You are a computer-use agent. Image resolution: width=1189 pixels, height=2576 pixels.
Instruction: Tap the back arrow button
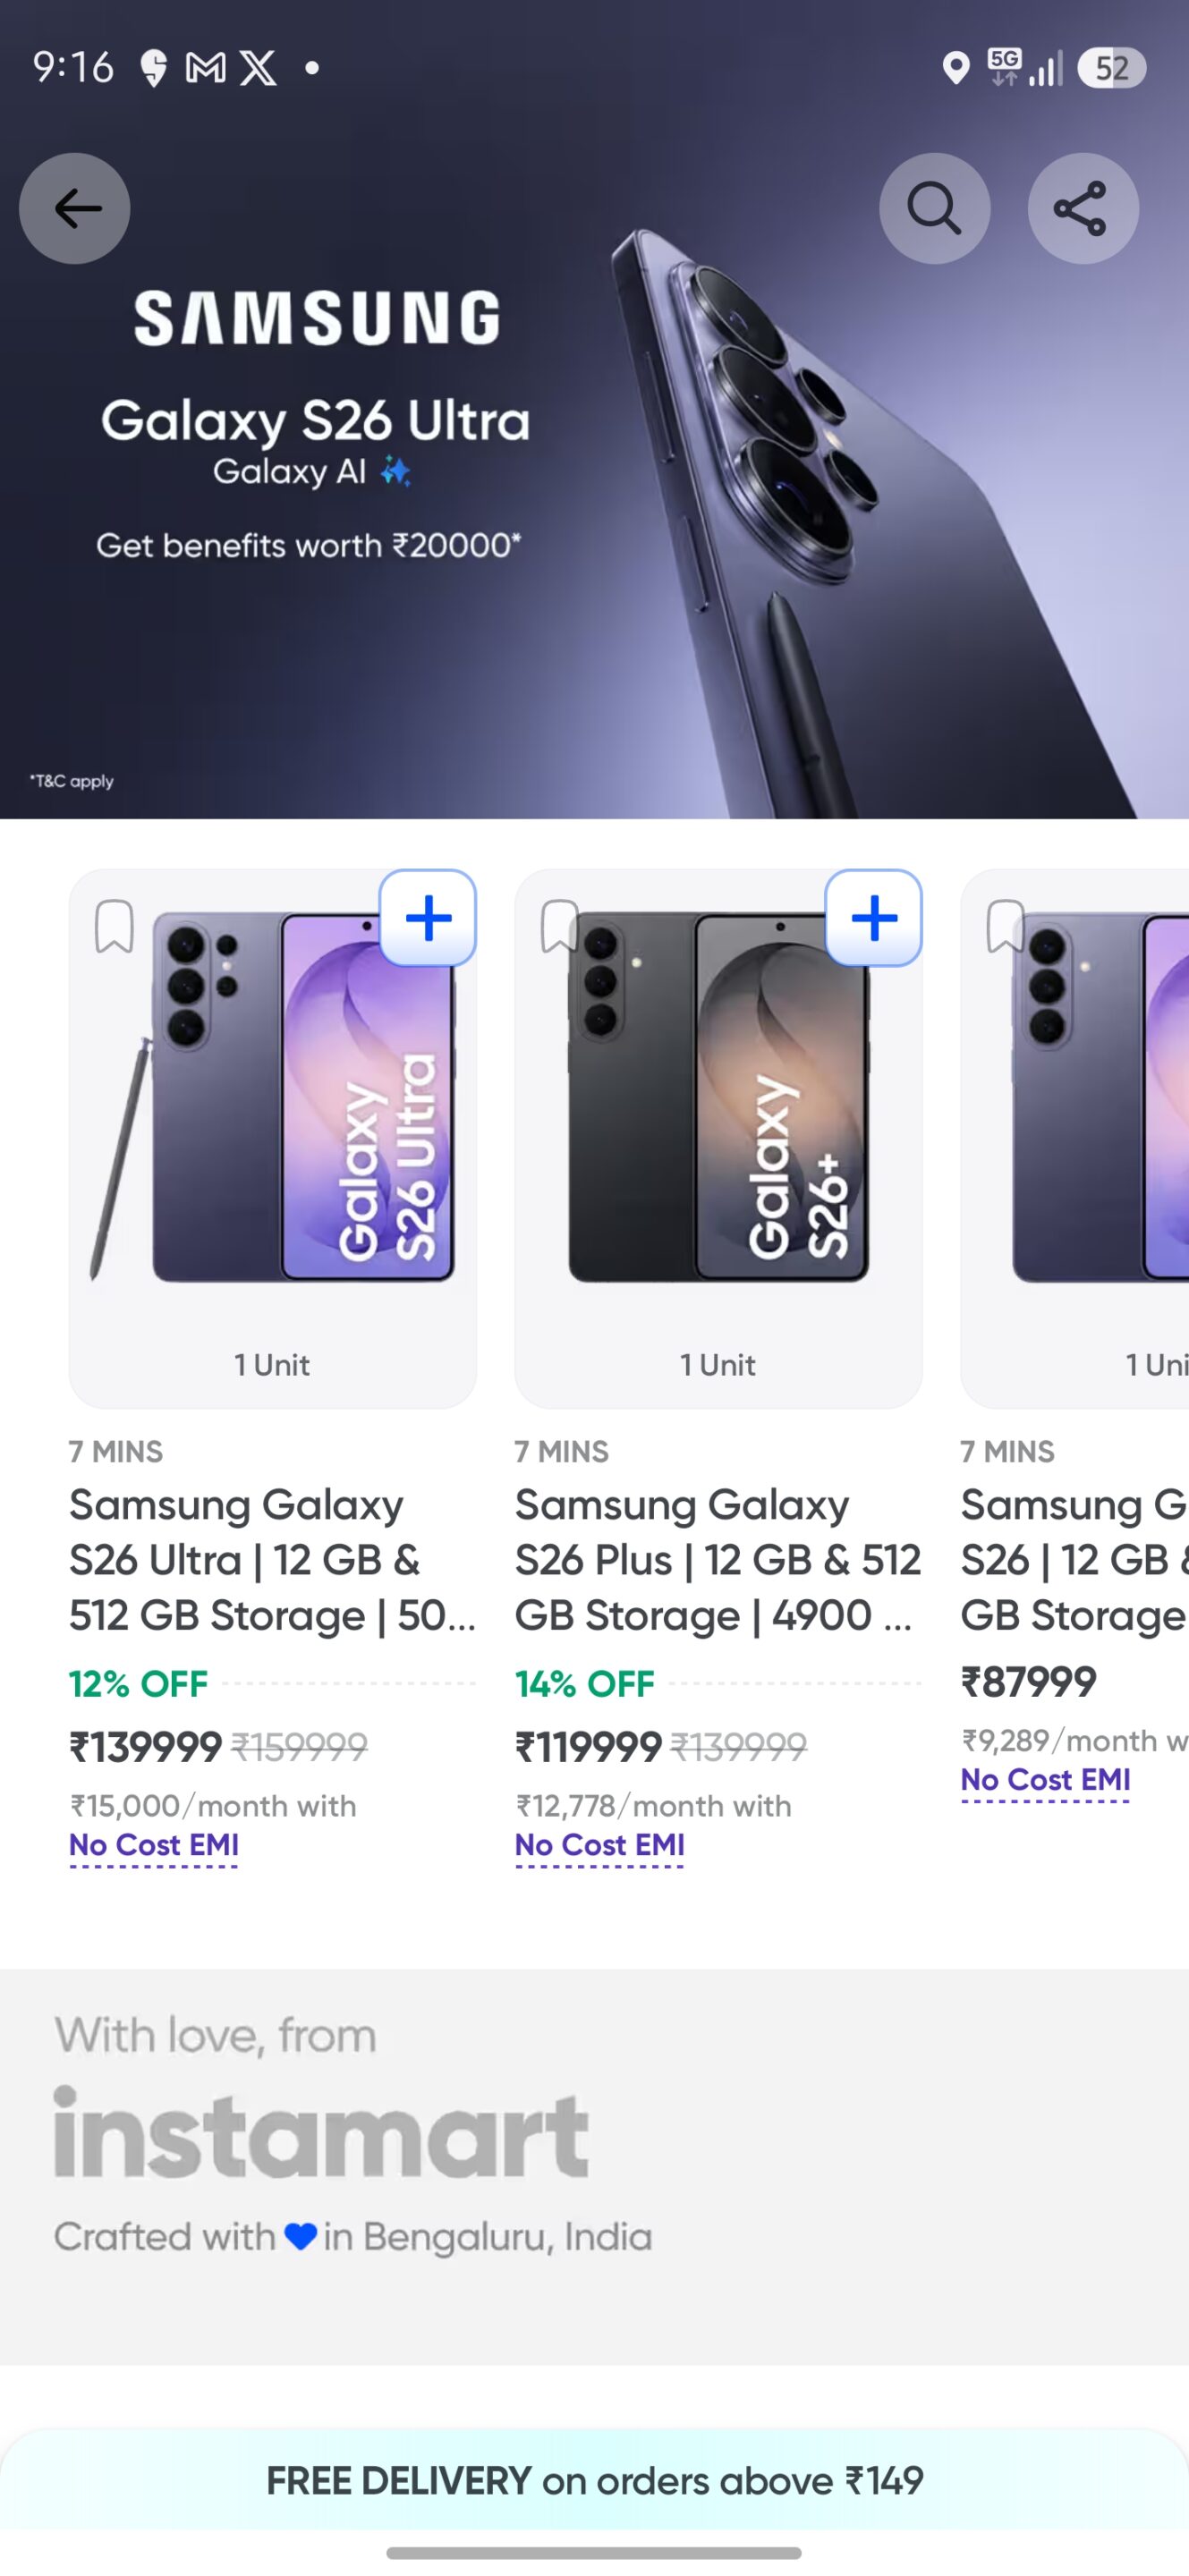point(75,208)
